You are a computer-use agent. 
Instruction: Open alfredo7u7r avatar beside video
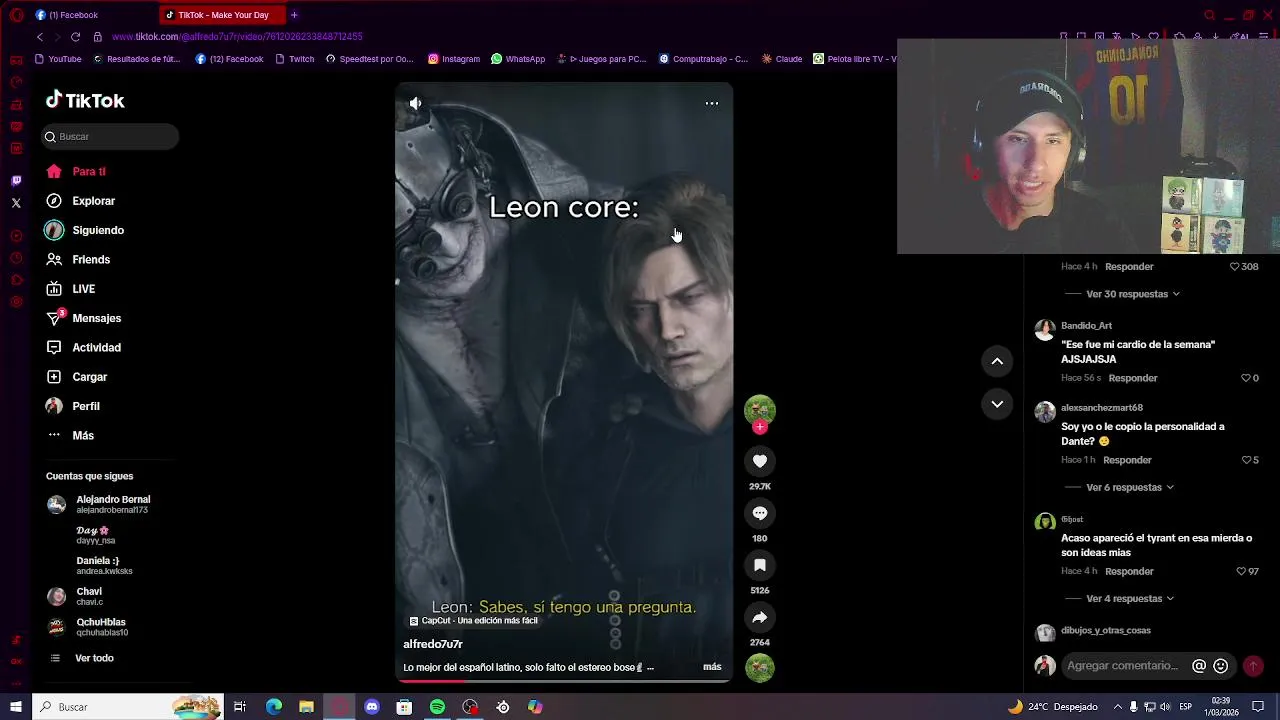point(760,410)
